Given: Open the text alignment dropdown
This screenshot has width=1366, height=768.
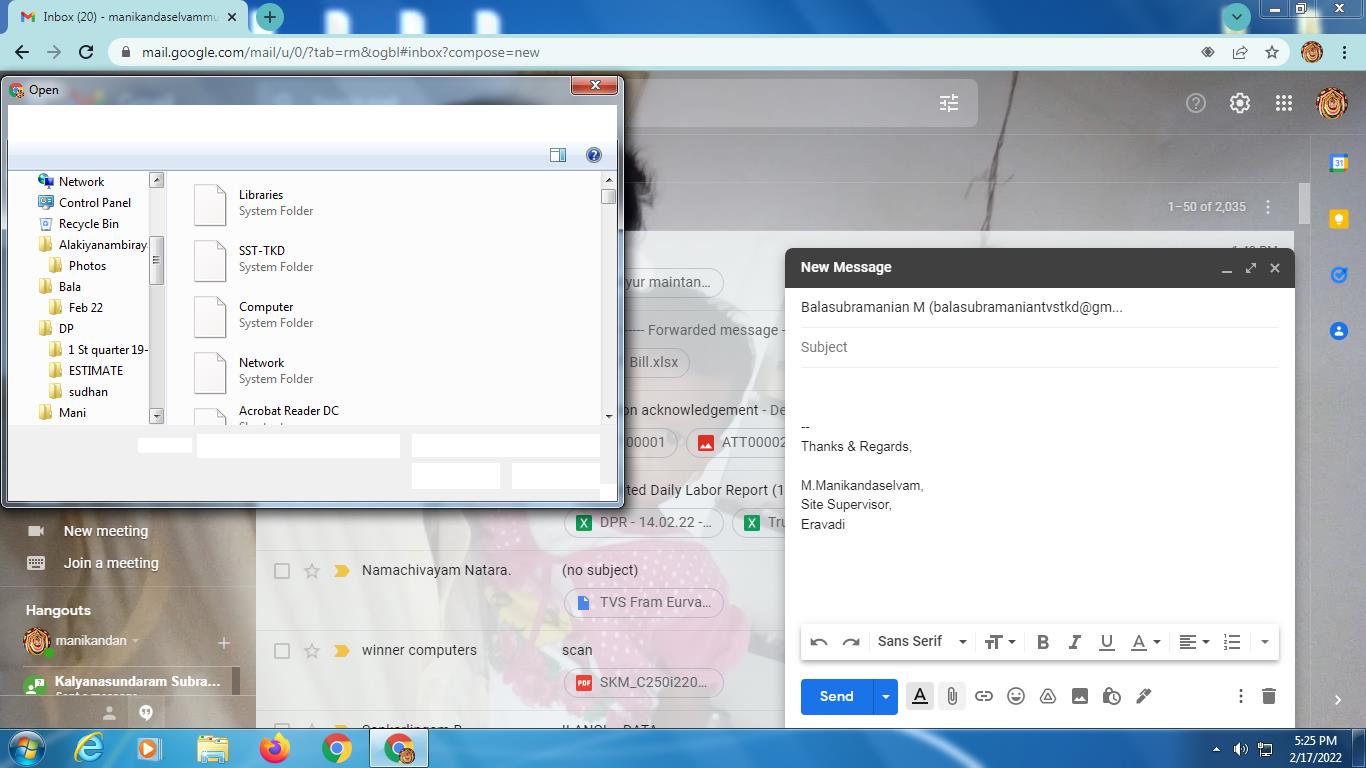Looking at the screenshot, I should [x=1193, y=642].
